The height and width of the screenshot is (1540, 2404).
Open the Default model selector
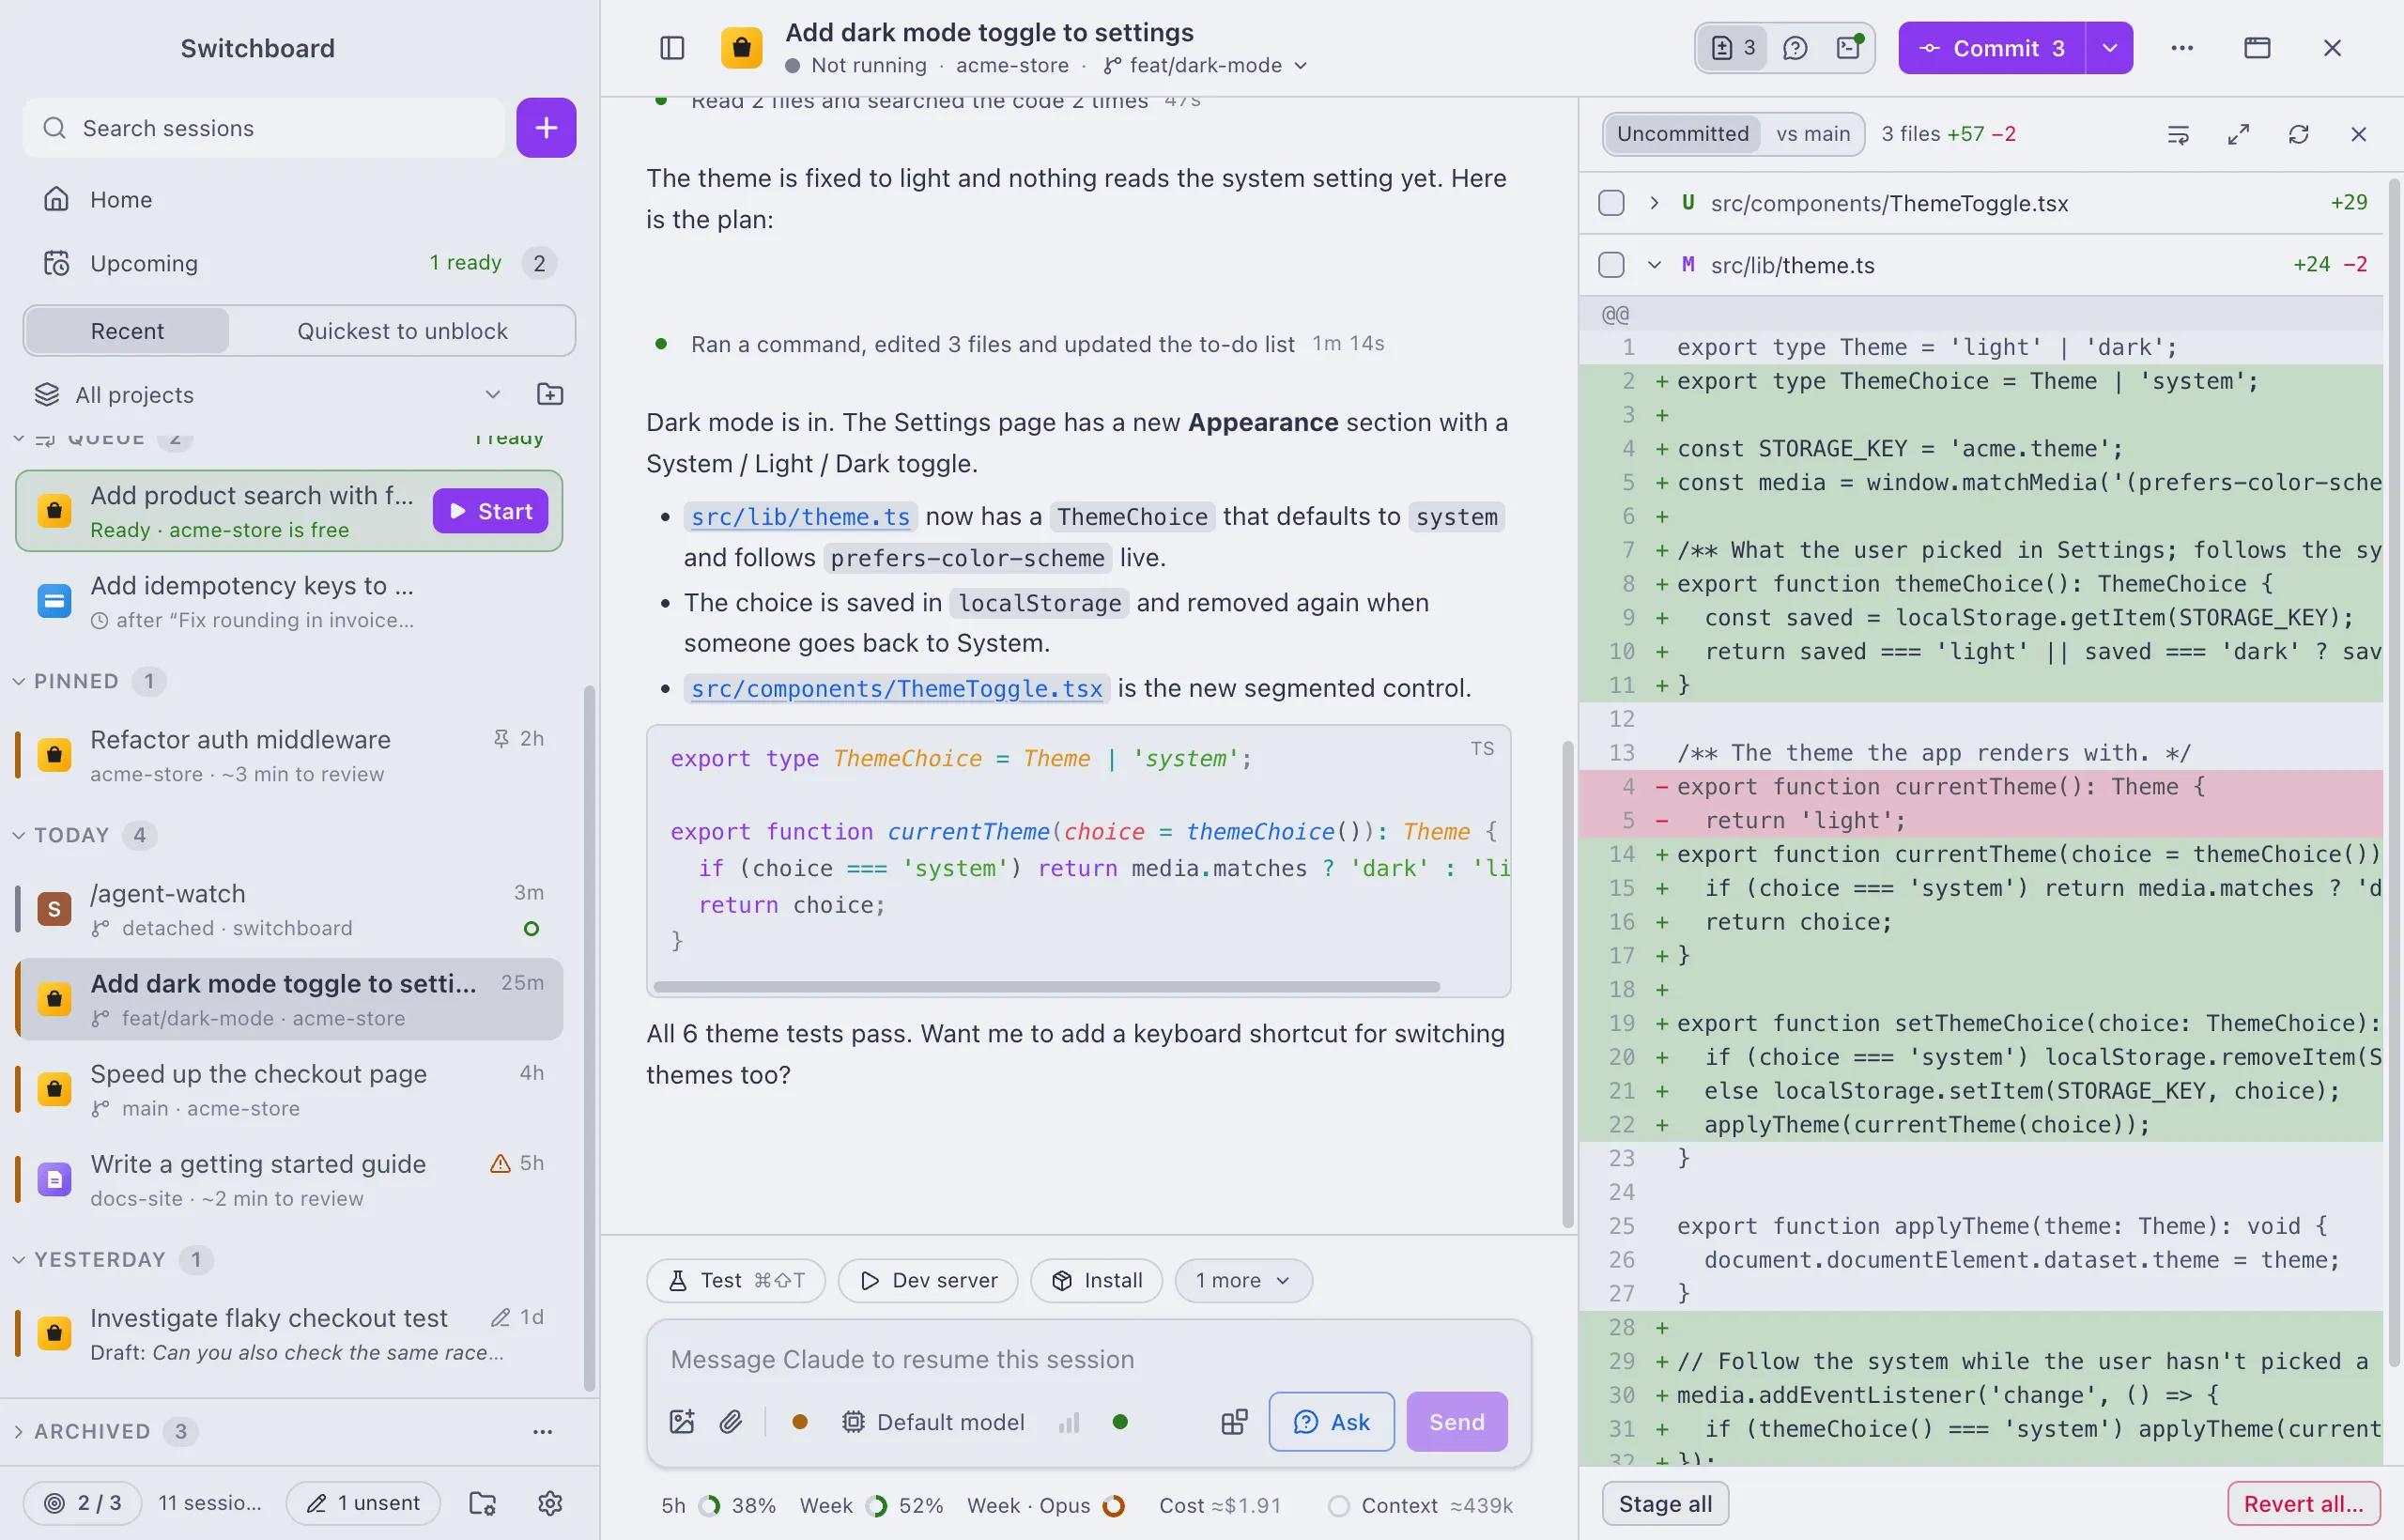pos(933,1422)
